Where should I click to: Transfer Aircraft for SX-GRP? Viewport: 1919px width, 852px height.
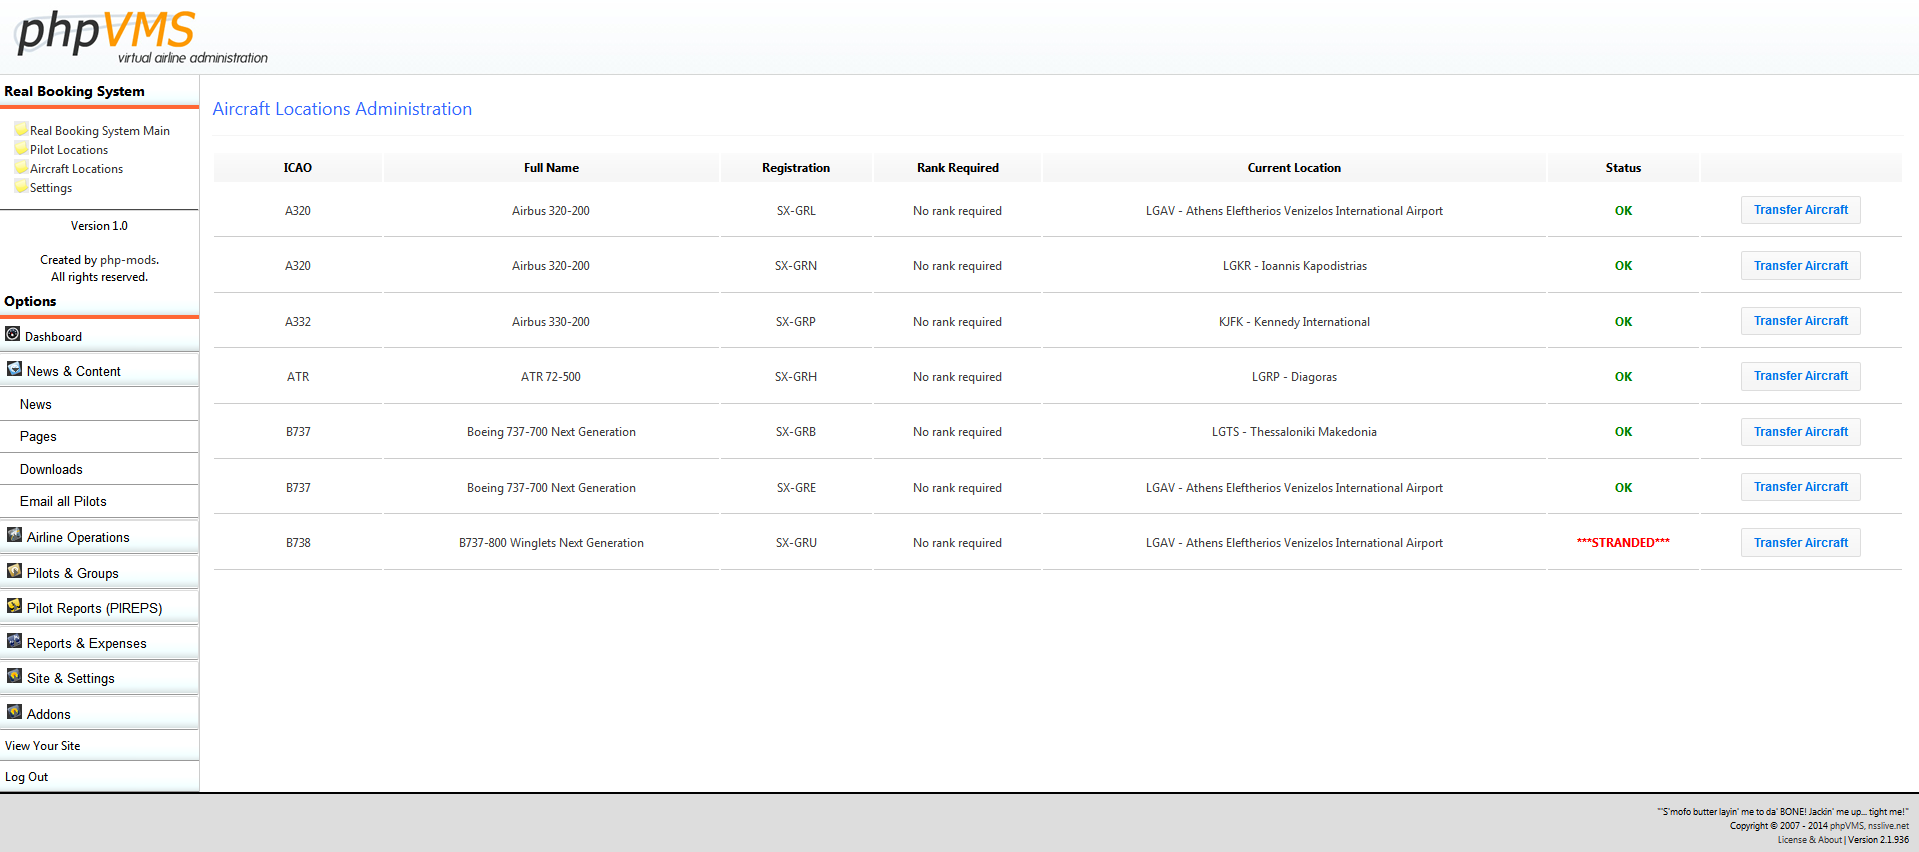[x=1801, y=321]
